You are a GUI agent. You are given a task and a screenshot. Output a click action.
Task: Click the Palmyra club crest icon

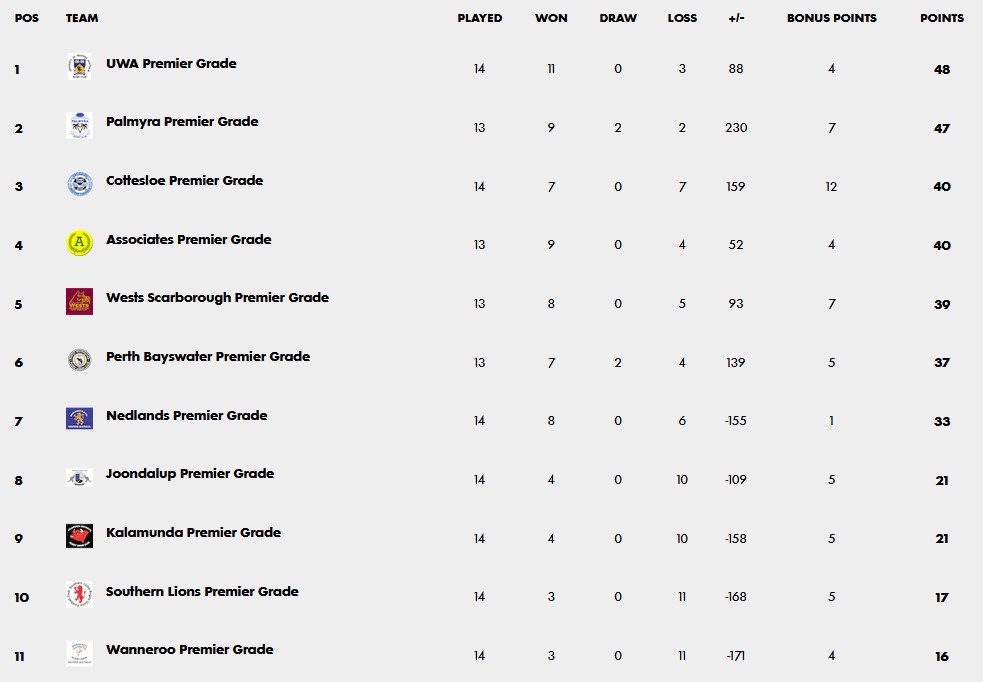[x=79, y=125]
